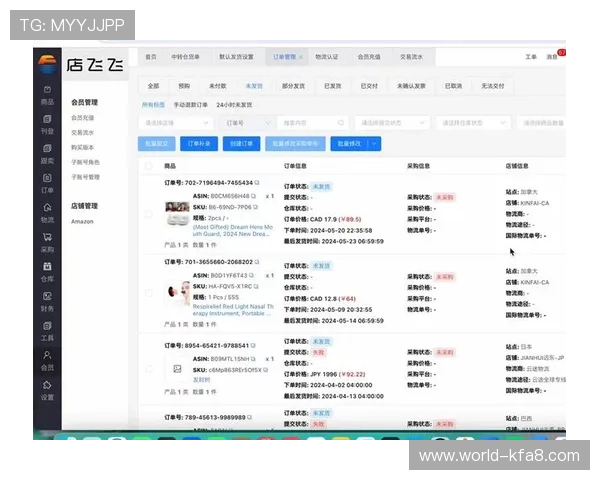Filter by 24小时未发货 tag
This screenshot has height=480, width=600.
click(234, 105)
